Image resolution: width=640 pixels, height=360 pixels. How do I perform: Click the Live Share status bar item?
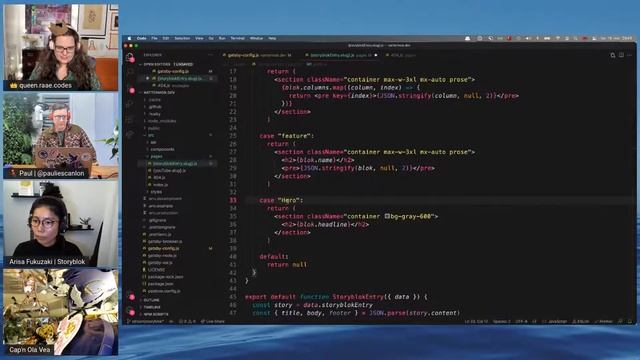[x=212, y=322]
